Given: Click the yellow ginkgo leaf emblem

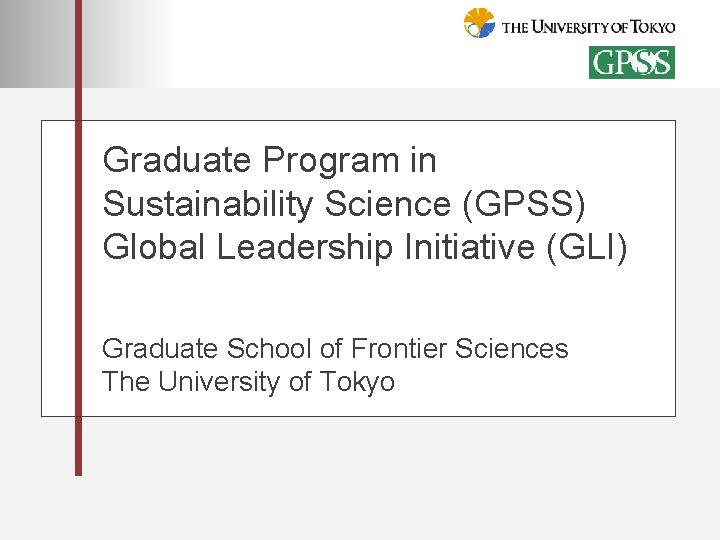Looking at the screenshot, I should [x=479, y=23].
